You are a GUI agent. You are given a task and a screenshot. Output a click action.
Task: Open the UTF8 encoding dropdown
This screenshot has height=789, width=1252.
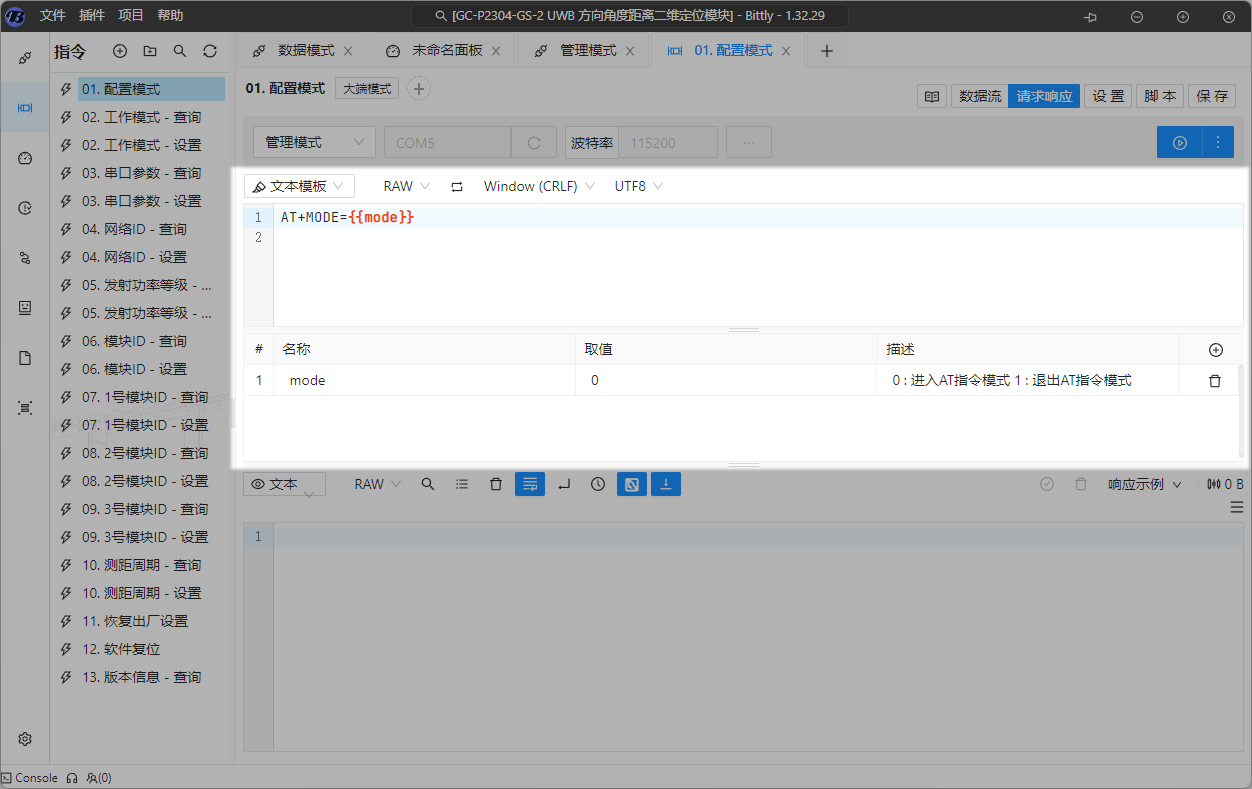tap(638, 186)
